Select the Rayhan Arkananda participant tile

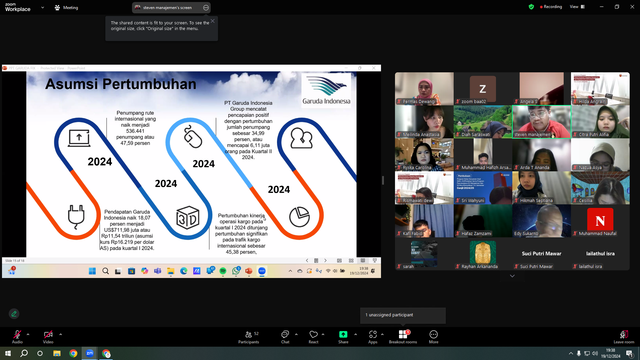[x=483, y=254]
